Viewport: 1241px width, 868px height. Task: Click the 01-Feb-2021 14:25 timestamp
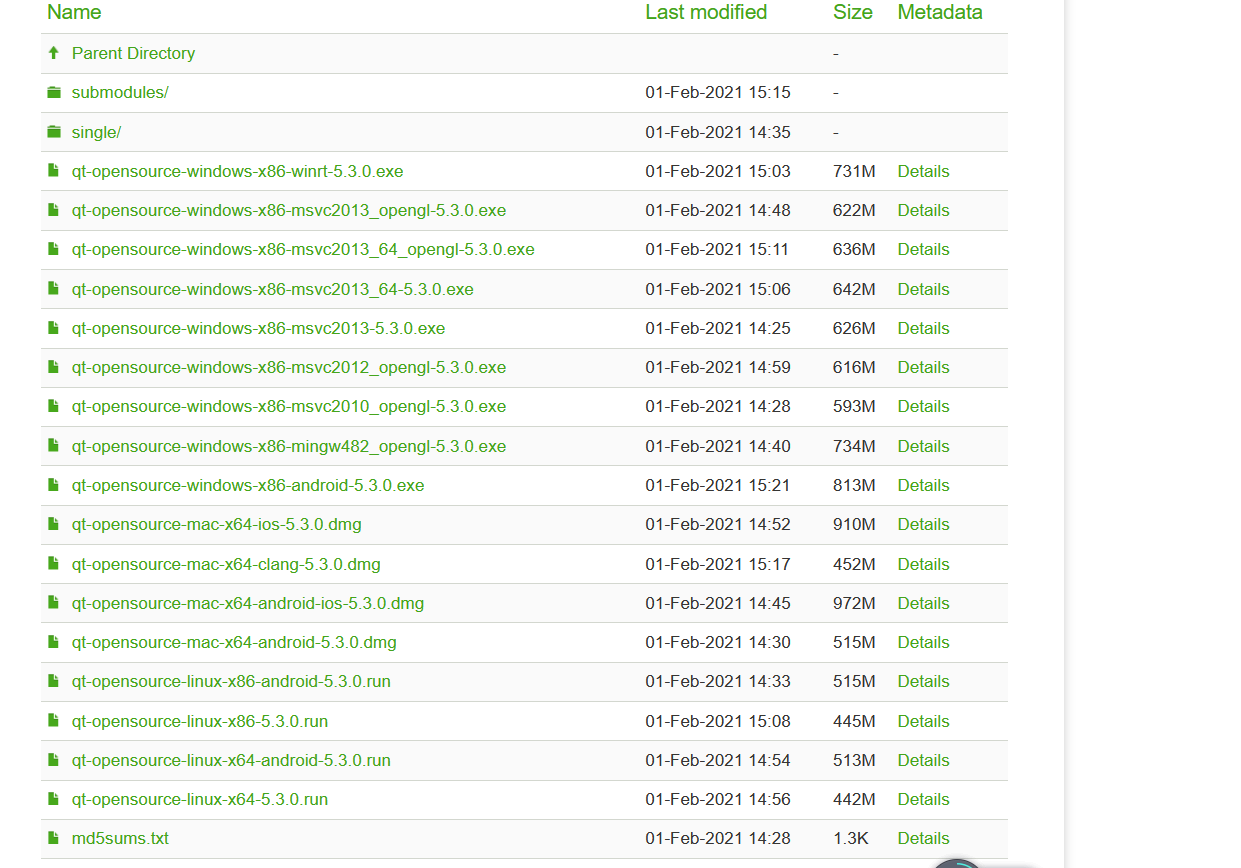click(718, 328)
